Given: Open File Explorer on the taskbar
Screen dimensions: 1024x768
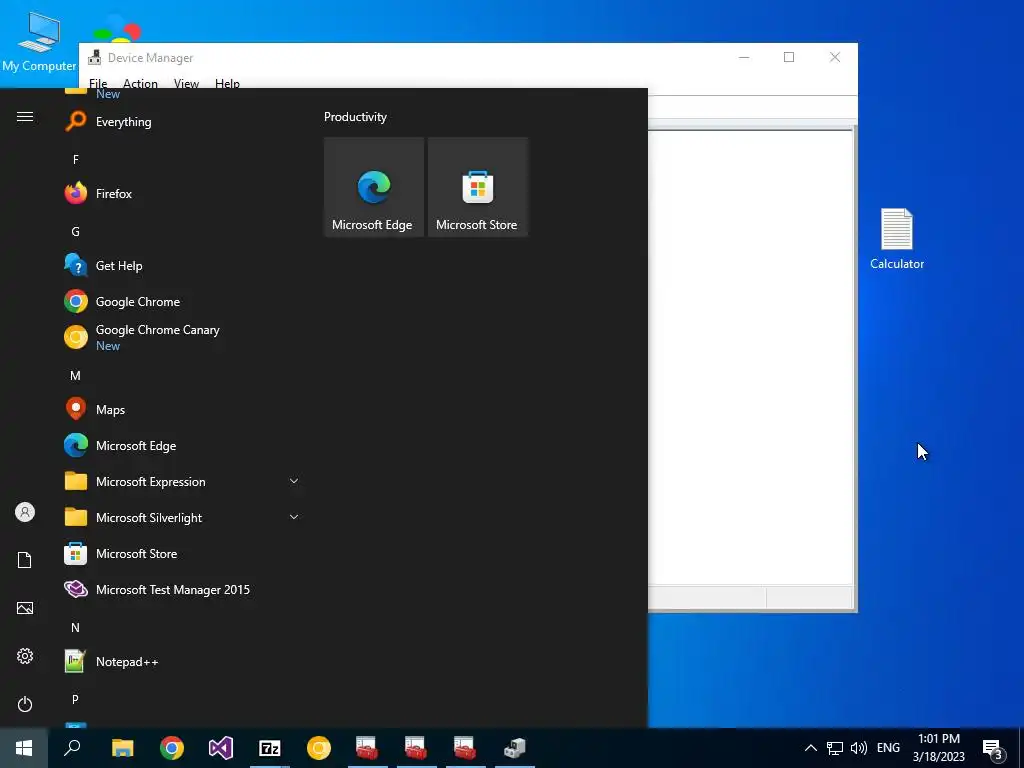Looking at the screenshot, I should click(122, 748).
